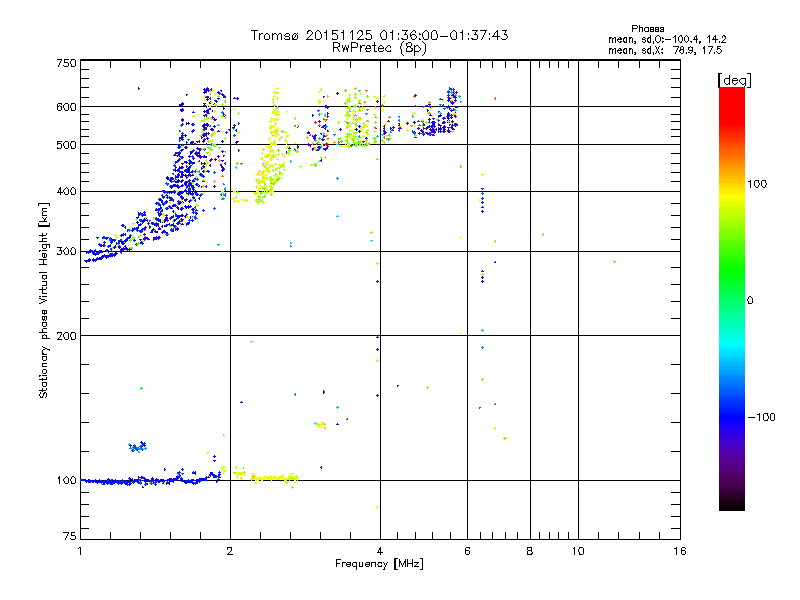Viewport: 800px width, 600px height.
Task: Click colorbar tick label "100"
Action: coord(757,184)
